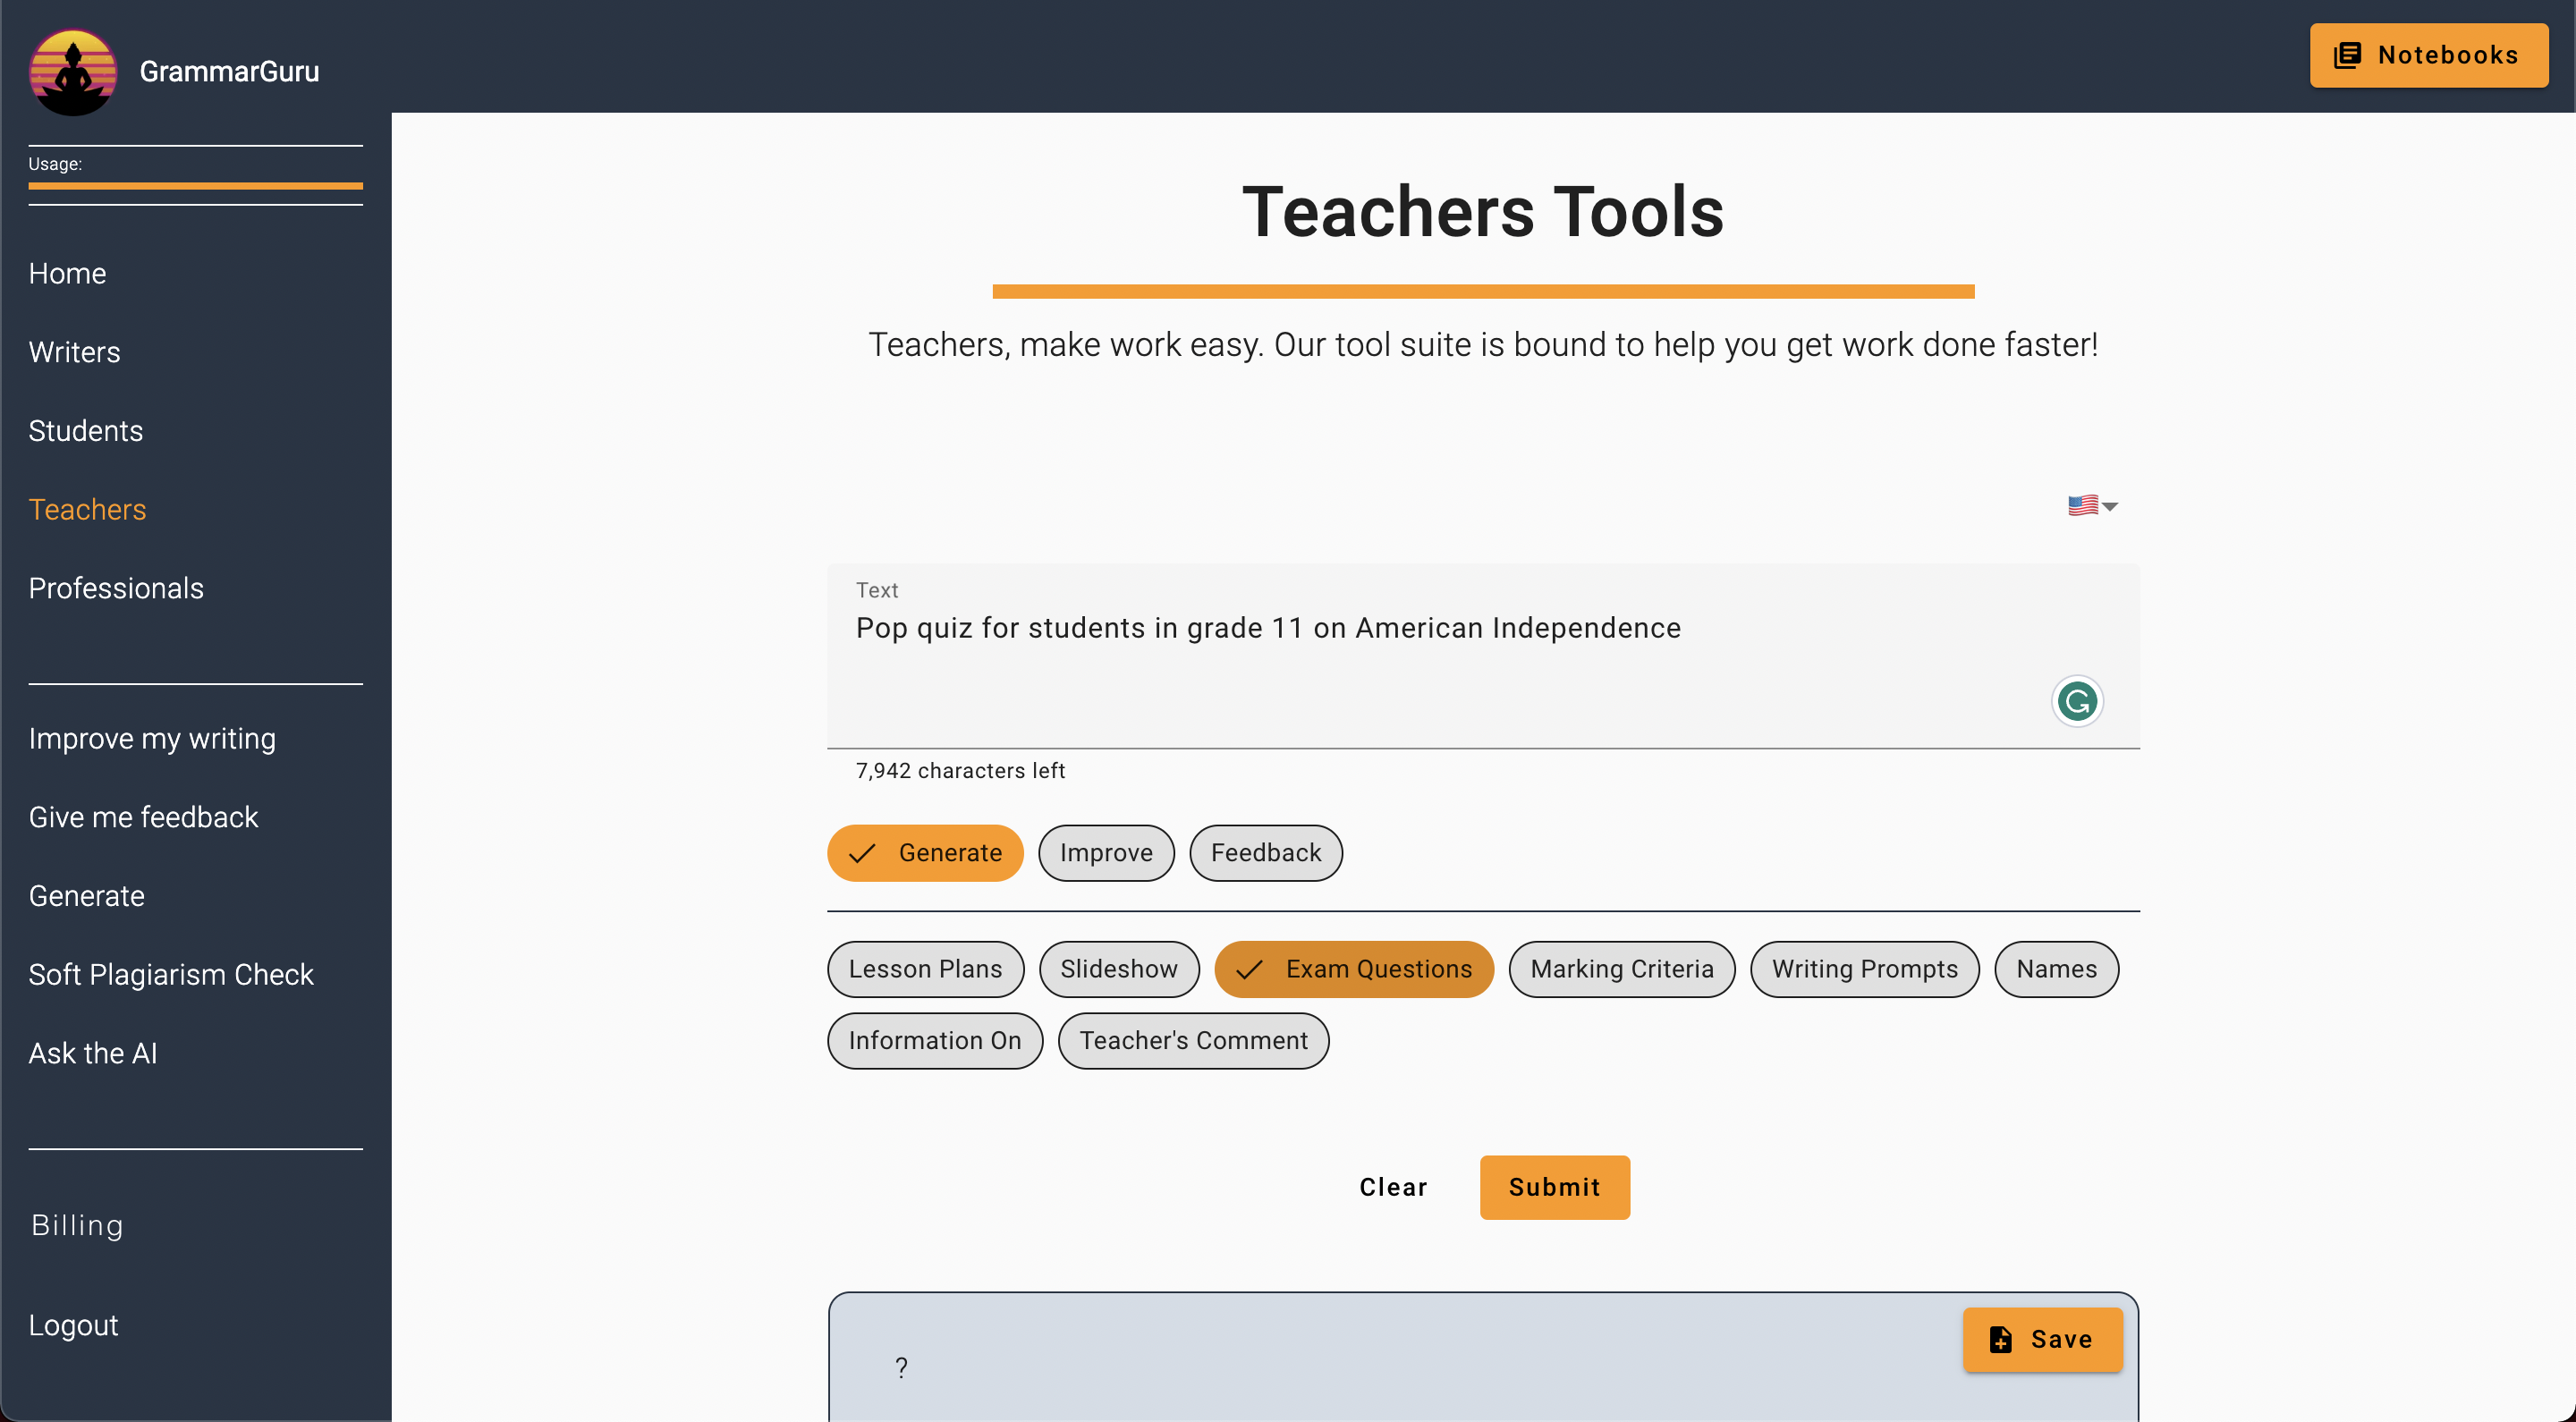Toggle the Generate mode chip
Screen dimensions: 2576x1422
point(925,853)
